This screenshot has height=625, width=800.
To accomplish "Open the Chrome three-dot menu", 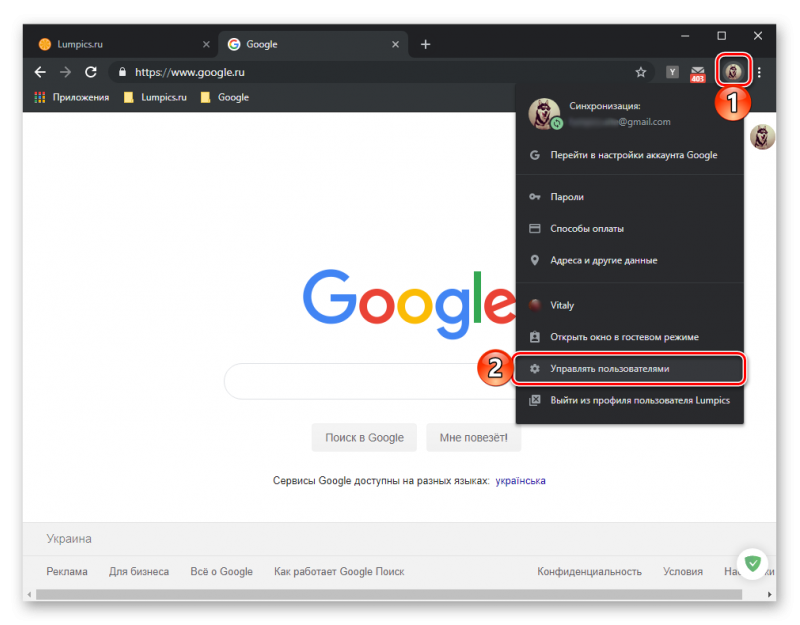I will point(759,72).
